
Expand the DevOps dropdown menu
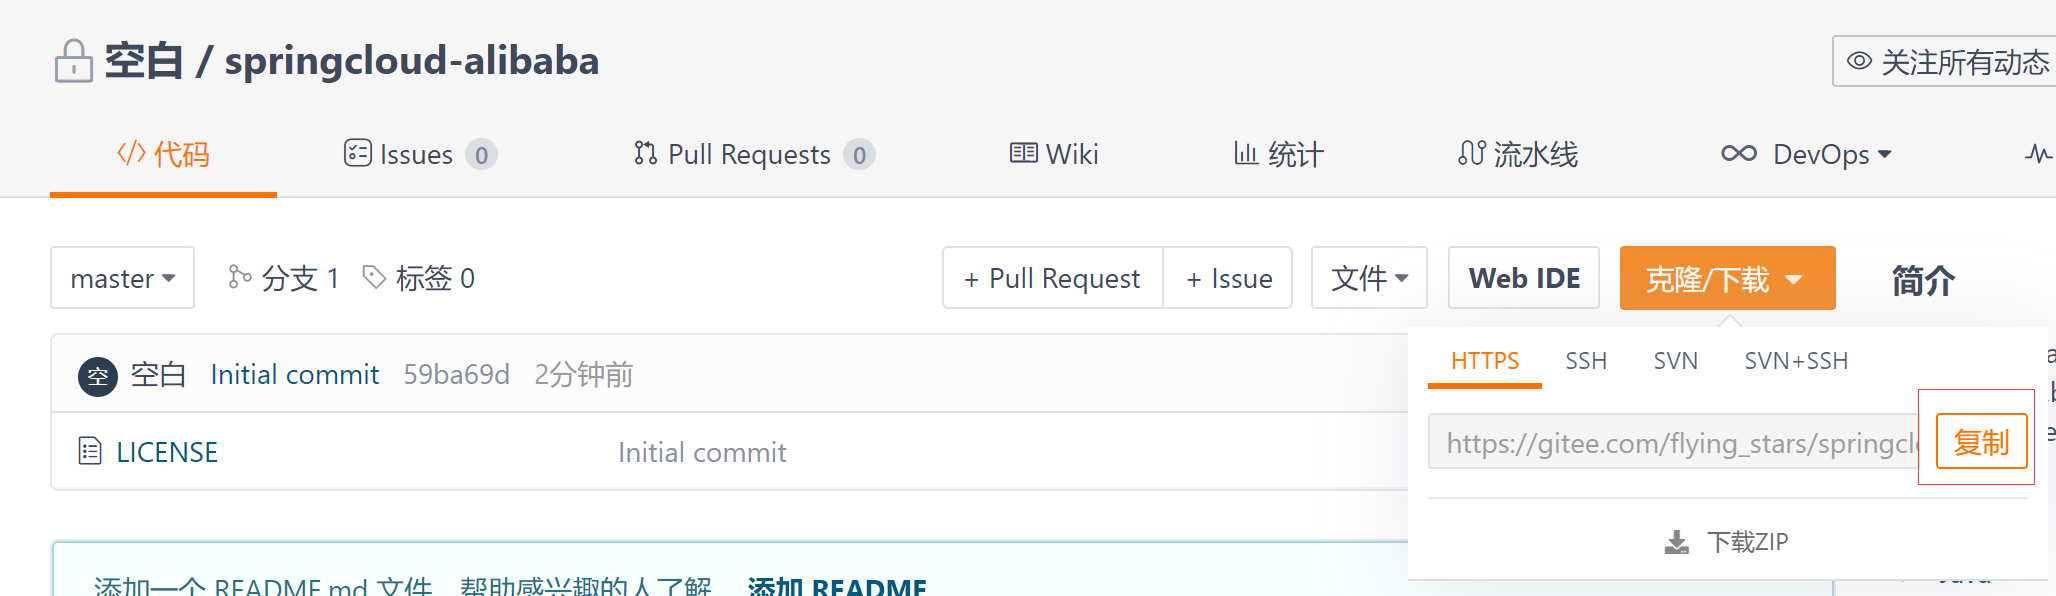[1806, 154]
